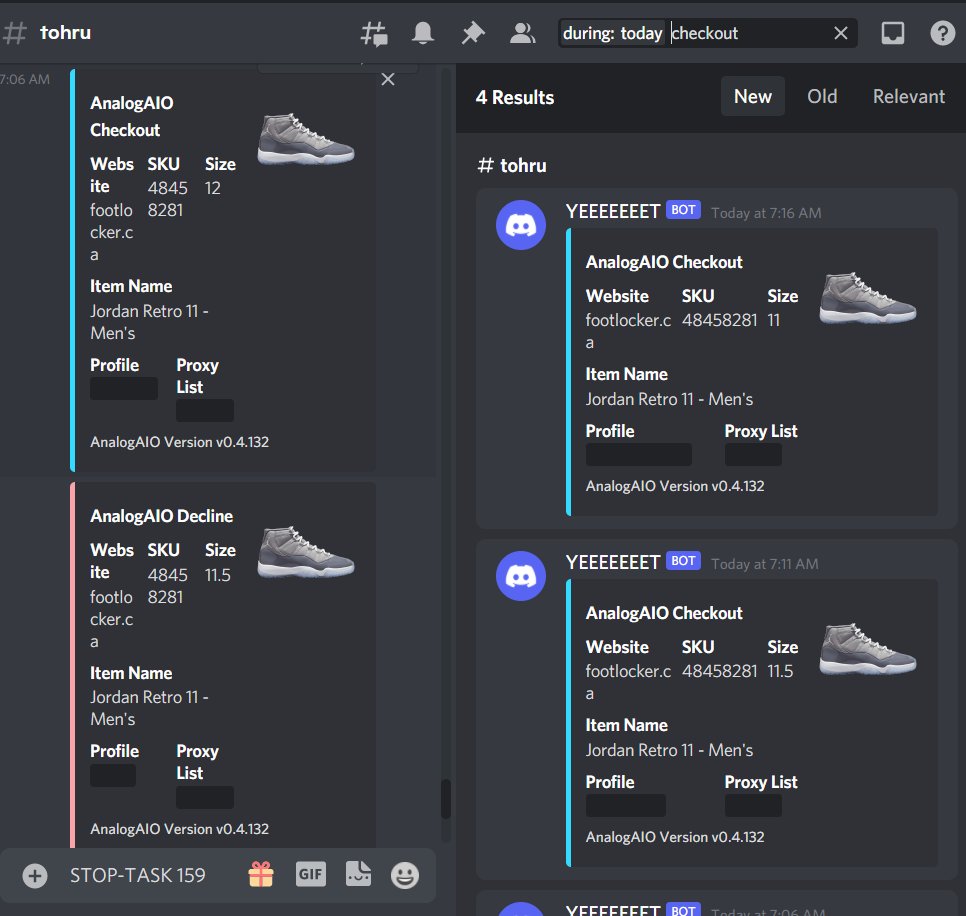Click size '11.5' value in Decline embed

217,575
